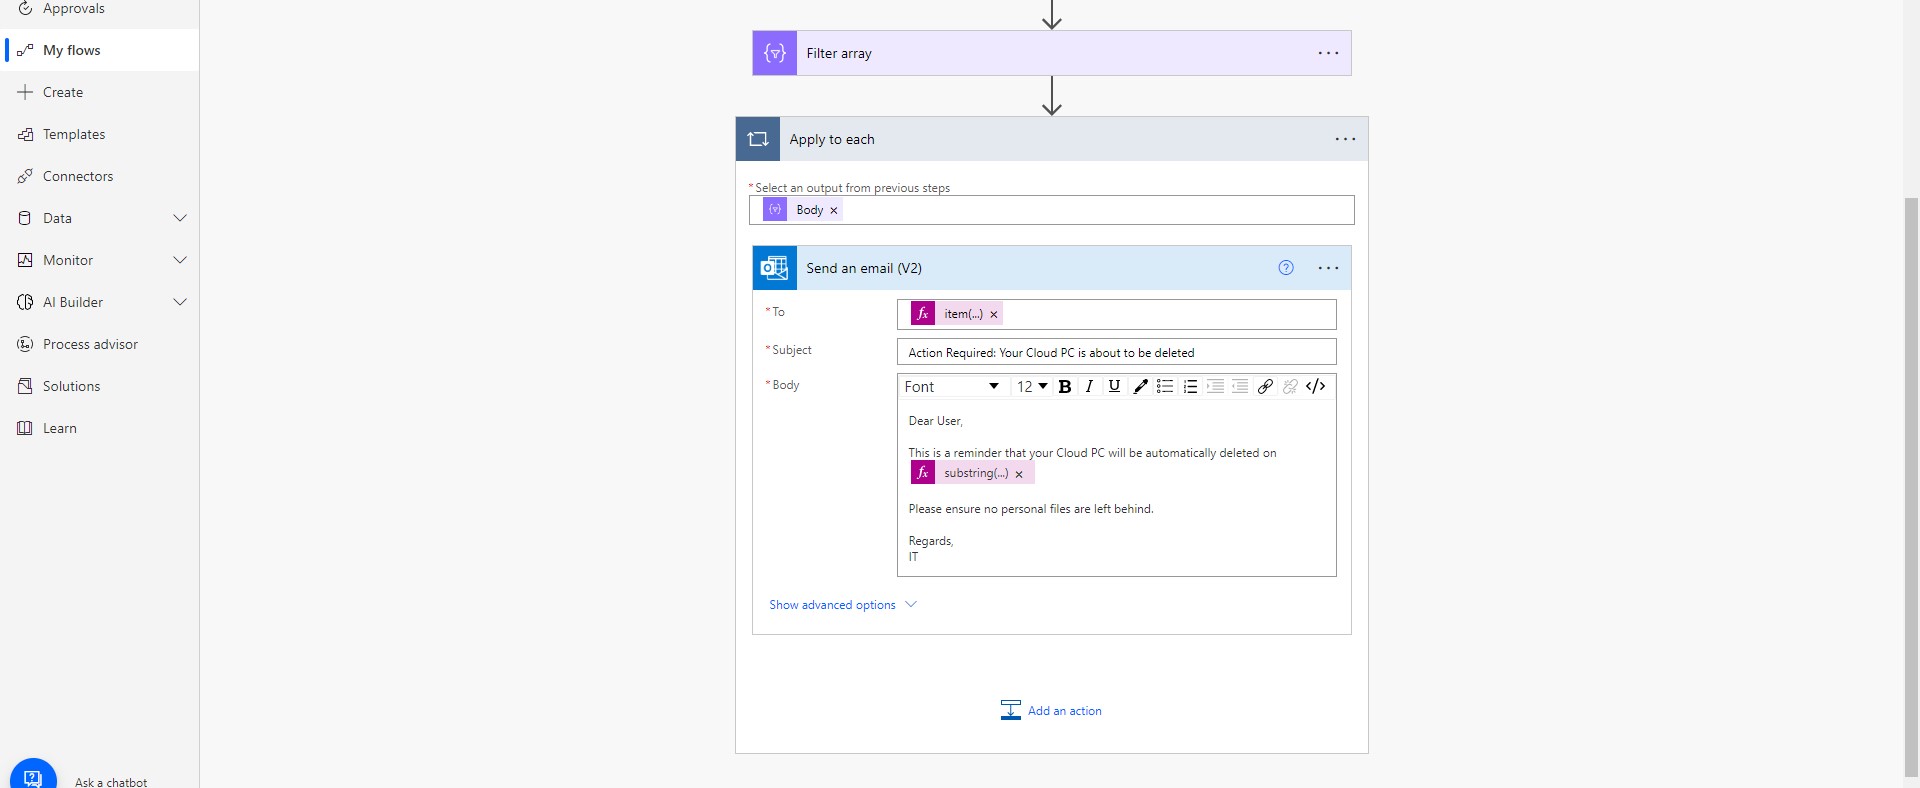Image resolution: width=1920 pixels, height=788 pixels.
Task: Insert a numbered list
Action: click(1190, 387)
